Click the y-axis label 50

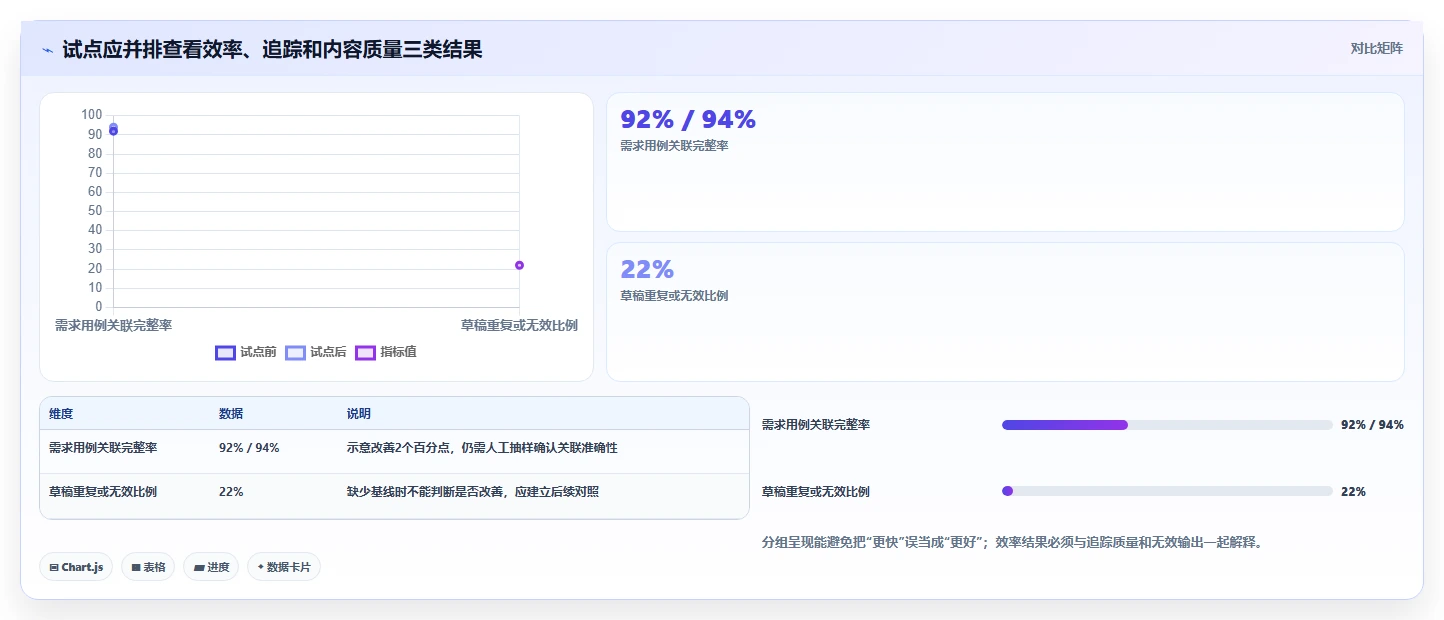click(x=95, y=211)
